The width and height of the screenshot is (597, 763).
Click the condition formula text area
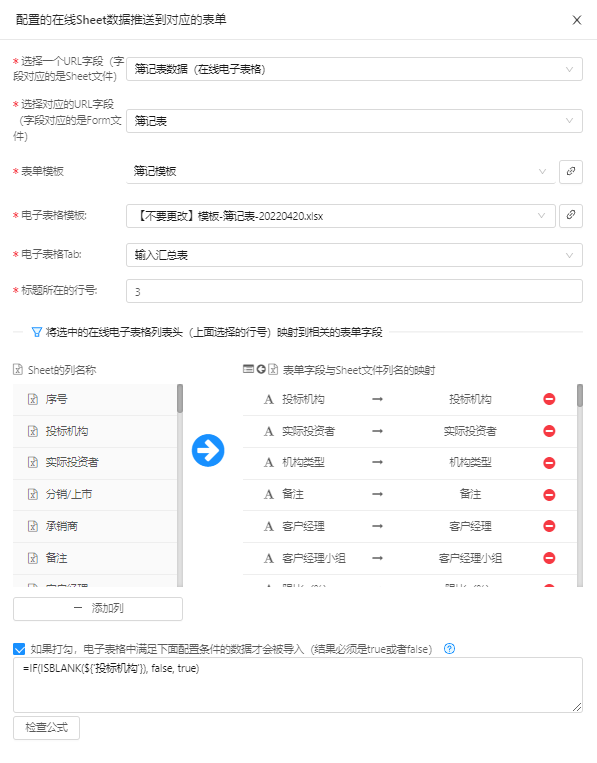click(298, 685)
